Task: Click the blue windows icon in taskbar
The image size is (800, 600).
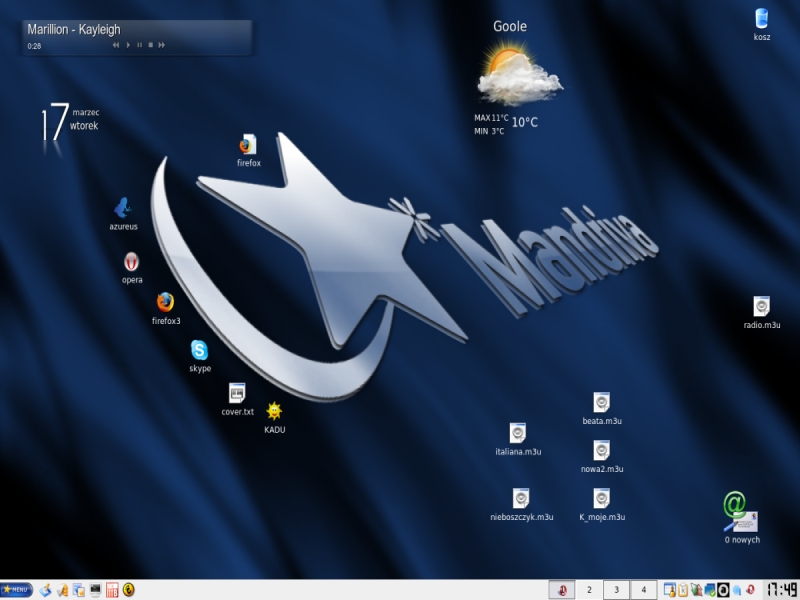Action: coord(79,590)
